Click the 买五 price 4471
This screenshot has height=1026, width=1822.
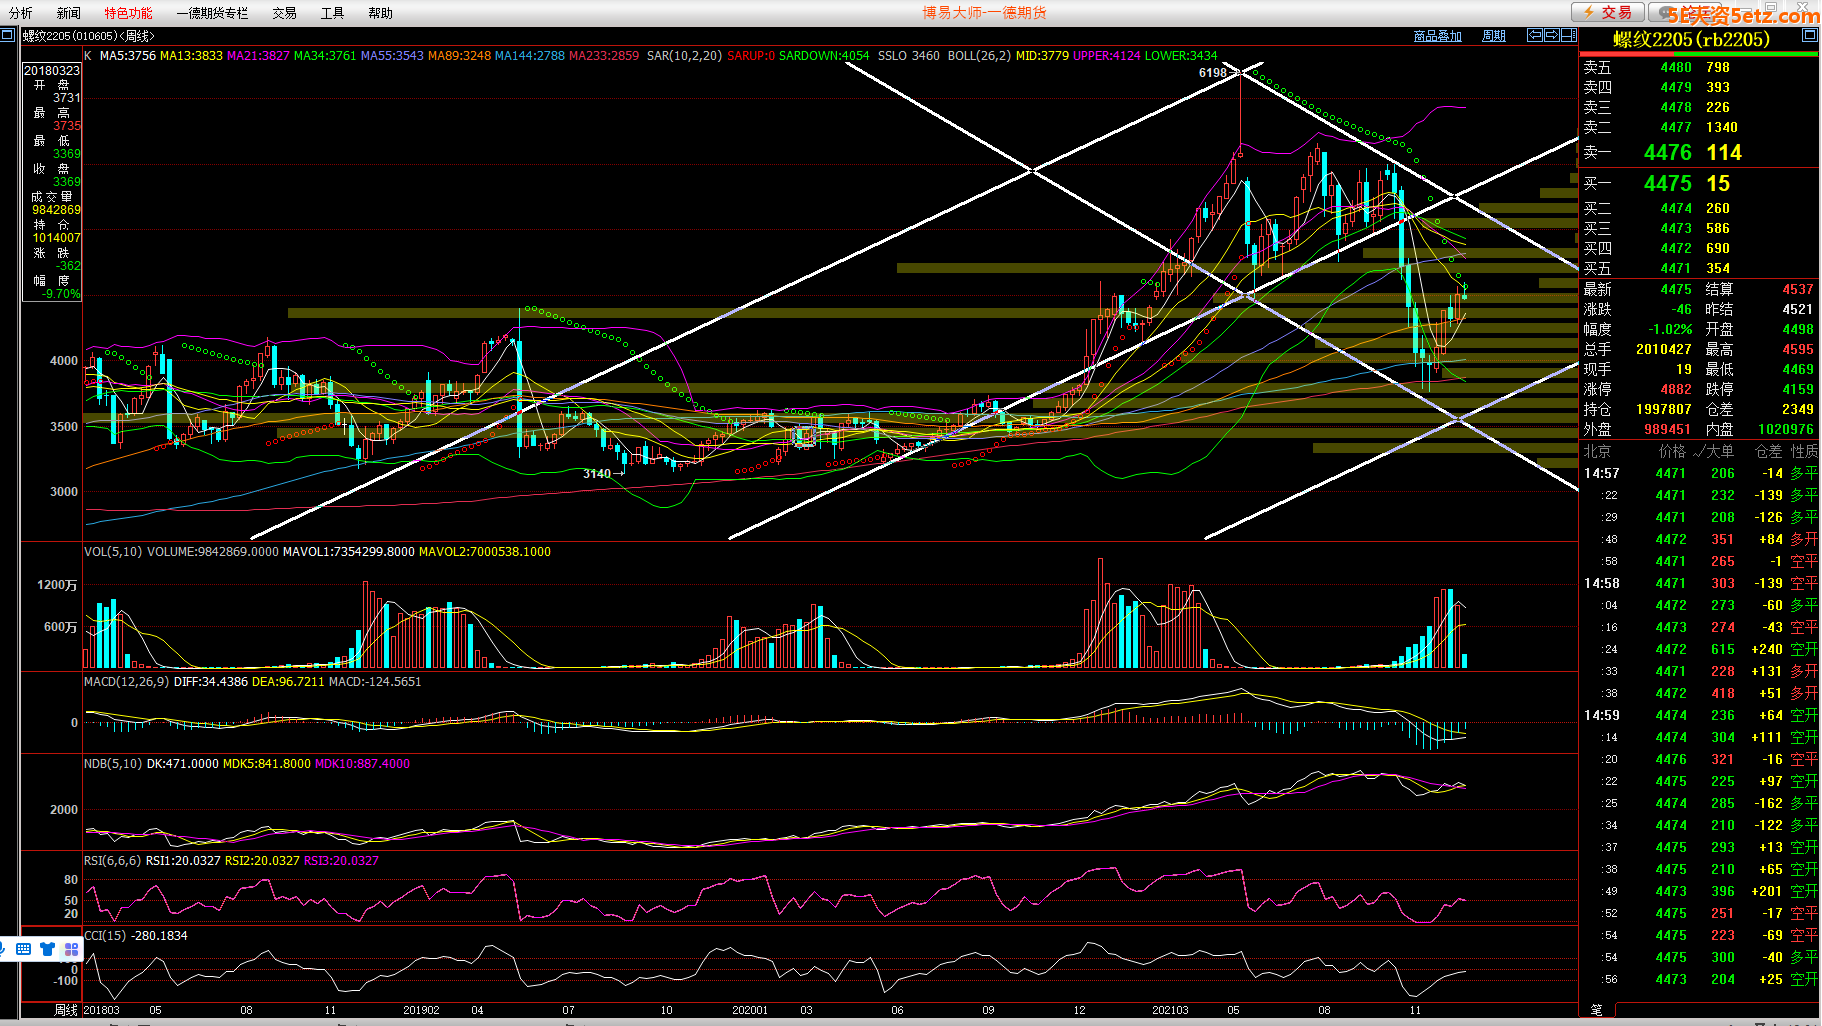coord(1676,268)
